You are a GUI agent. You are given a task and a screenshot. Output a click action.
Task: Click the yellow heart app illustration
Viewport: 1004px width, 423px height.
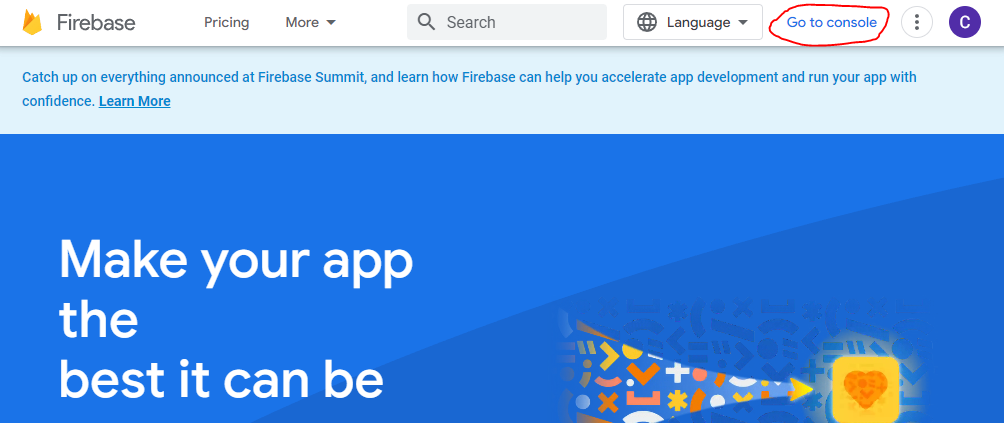(x=866, y=388)
